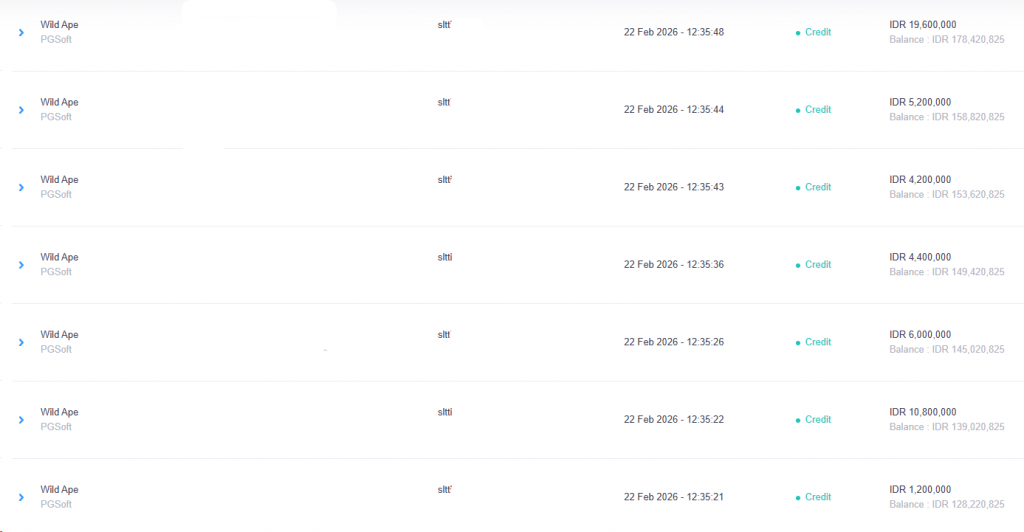The width and height of the screenshot is (1024, 532).
Task: Expand the transaction row at 12:35:21
Action: [21, 497]
